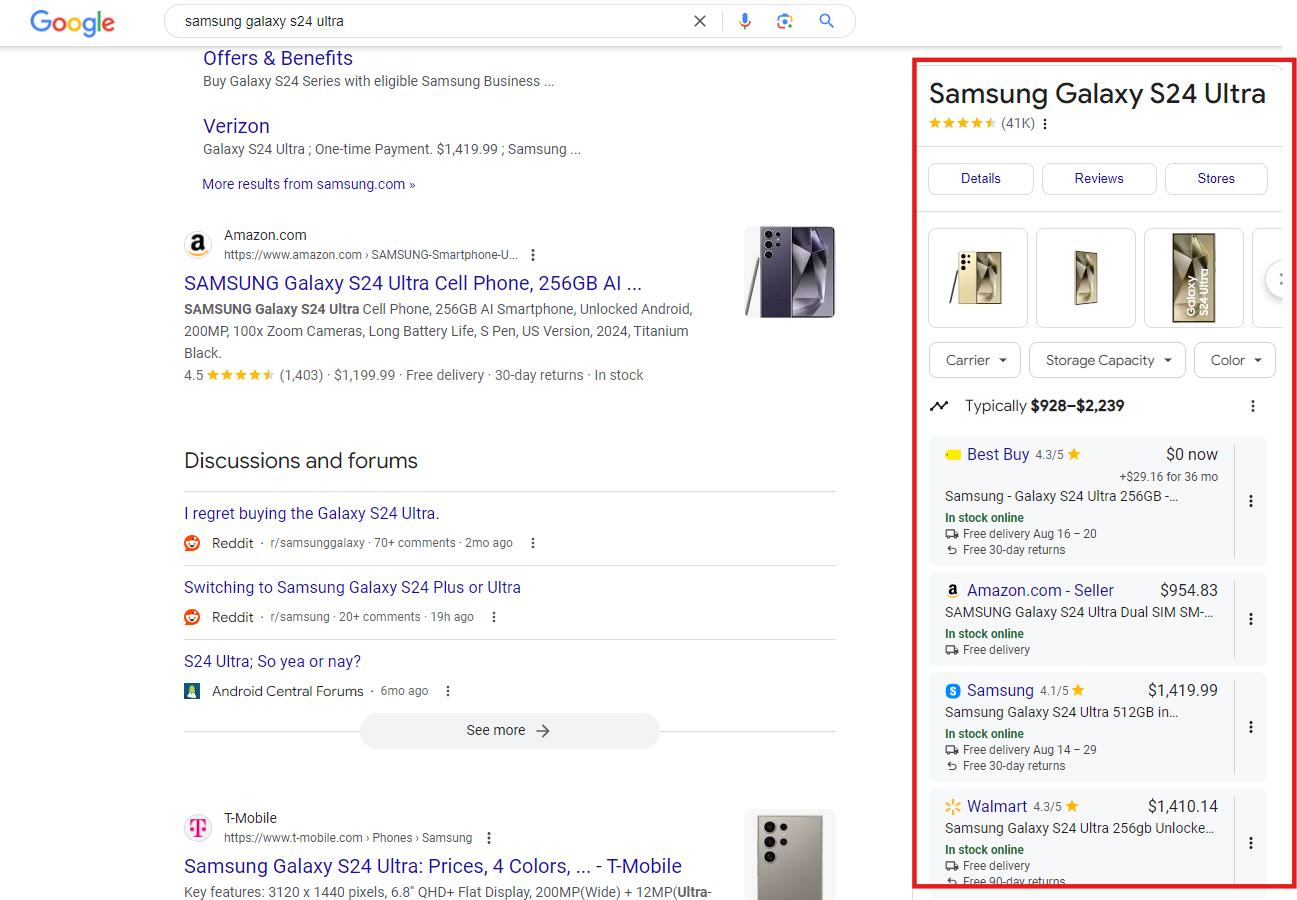Open the Offers & Benefits link
This screenshot has height=900, width=1297.
click(x=278, y=58)
